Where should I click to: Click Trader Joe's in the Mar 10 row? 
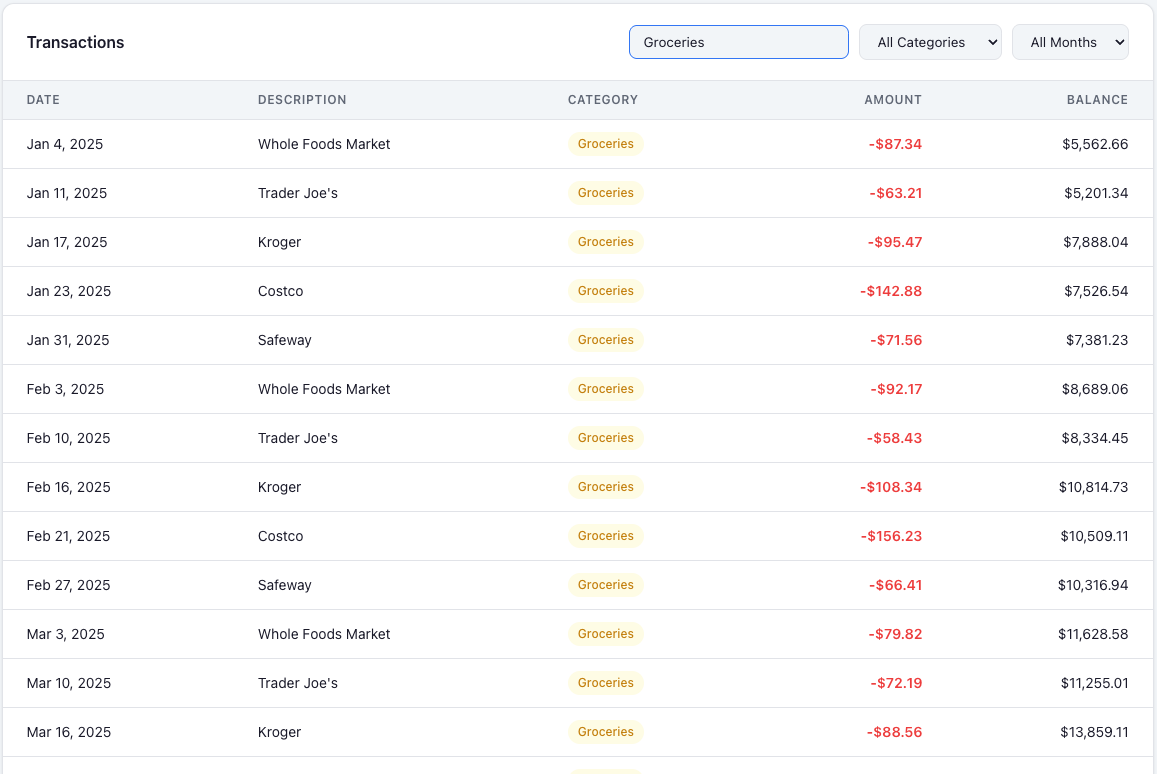click(x=298, y=683)
